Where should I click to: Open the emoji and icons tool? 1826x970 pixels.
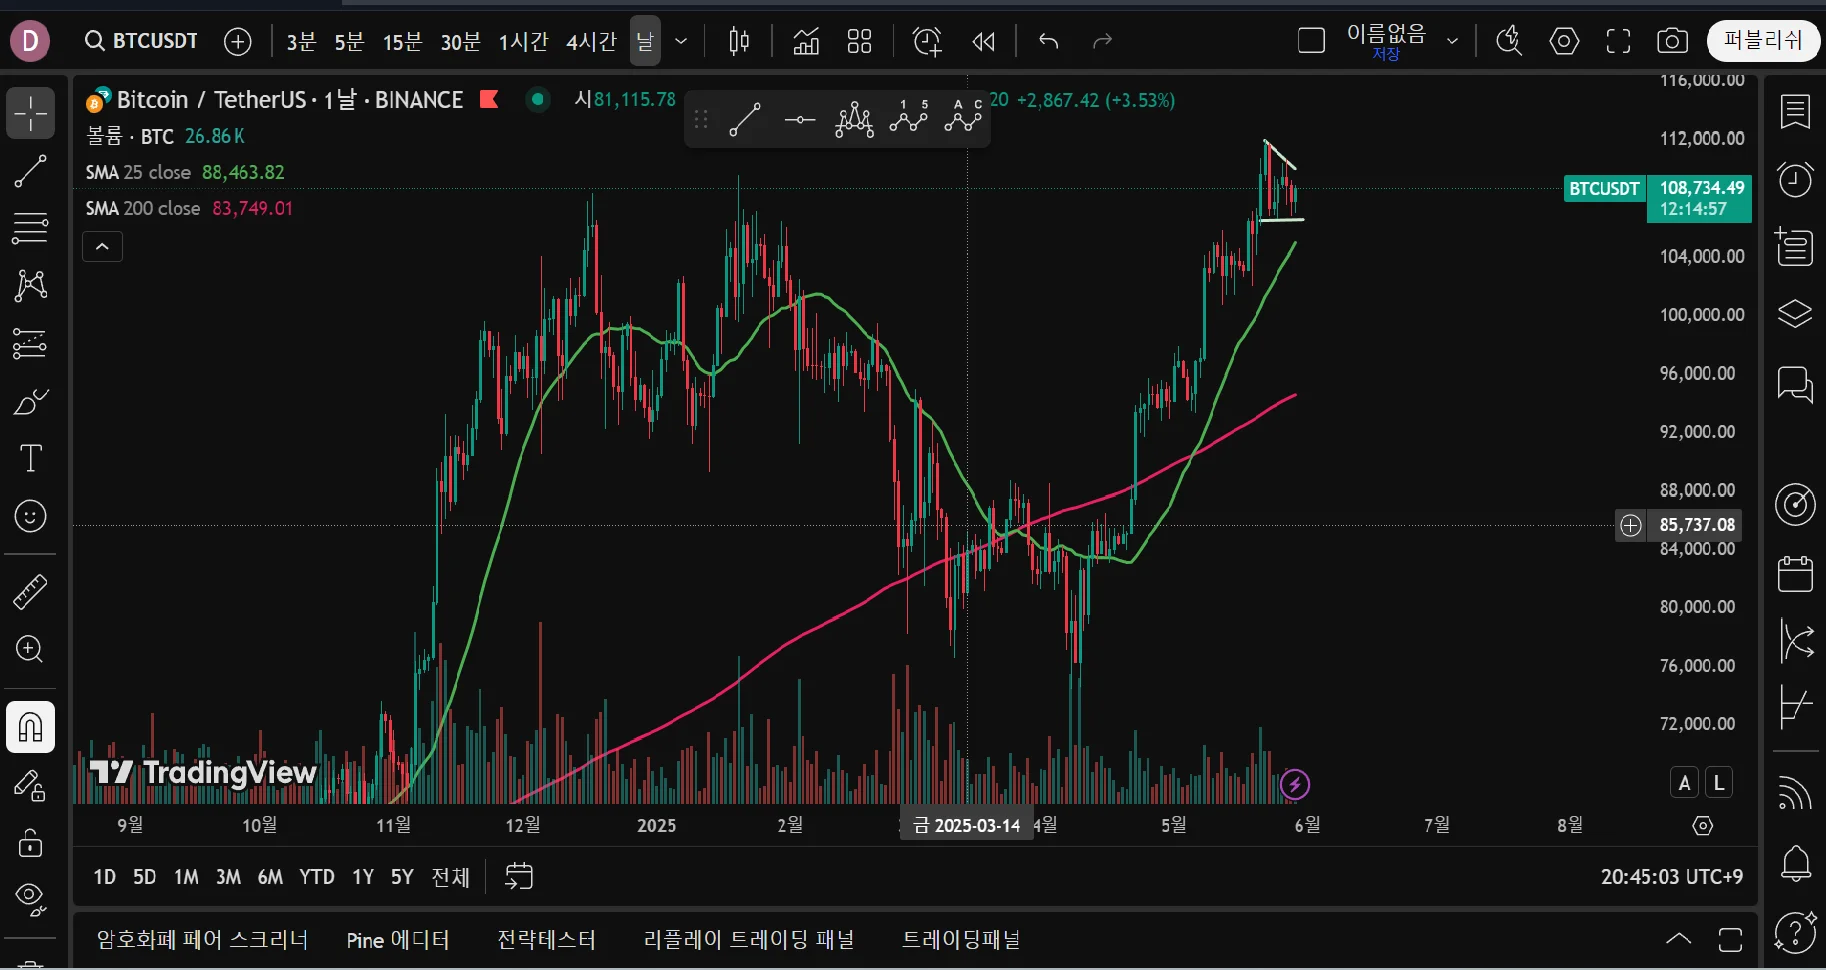point(31,517)
